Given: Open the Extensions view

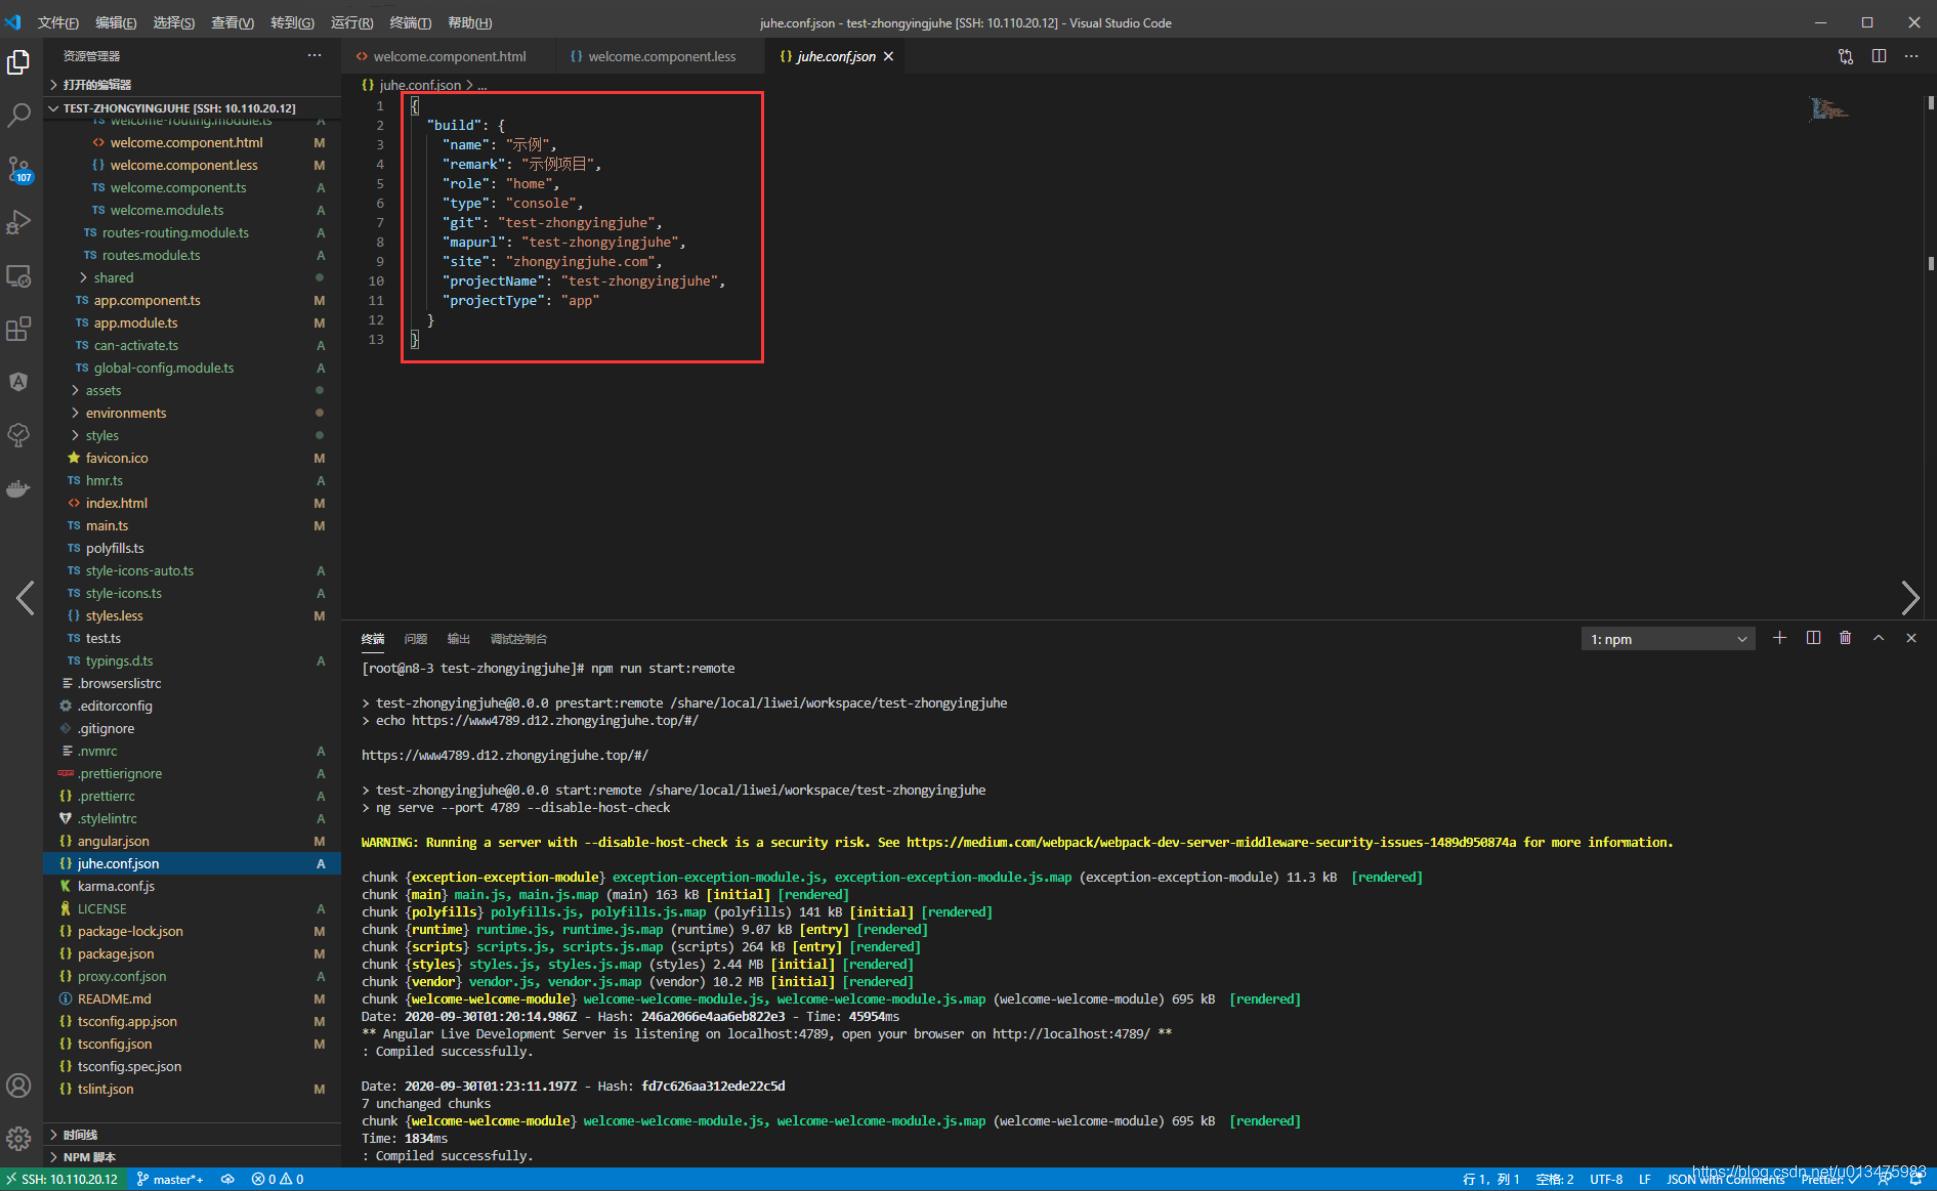Looking at the screenshot, I should [x=19, y=329].
